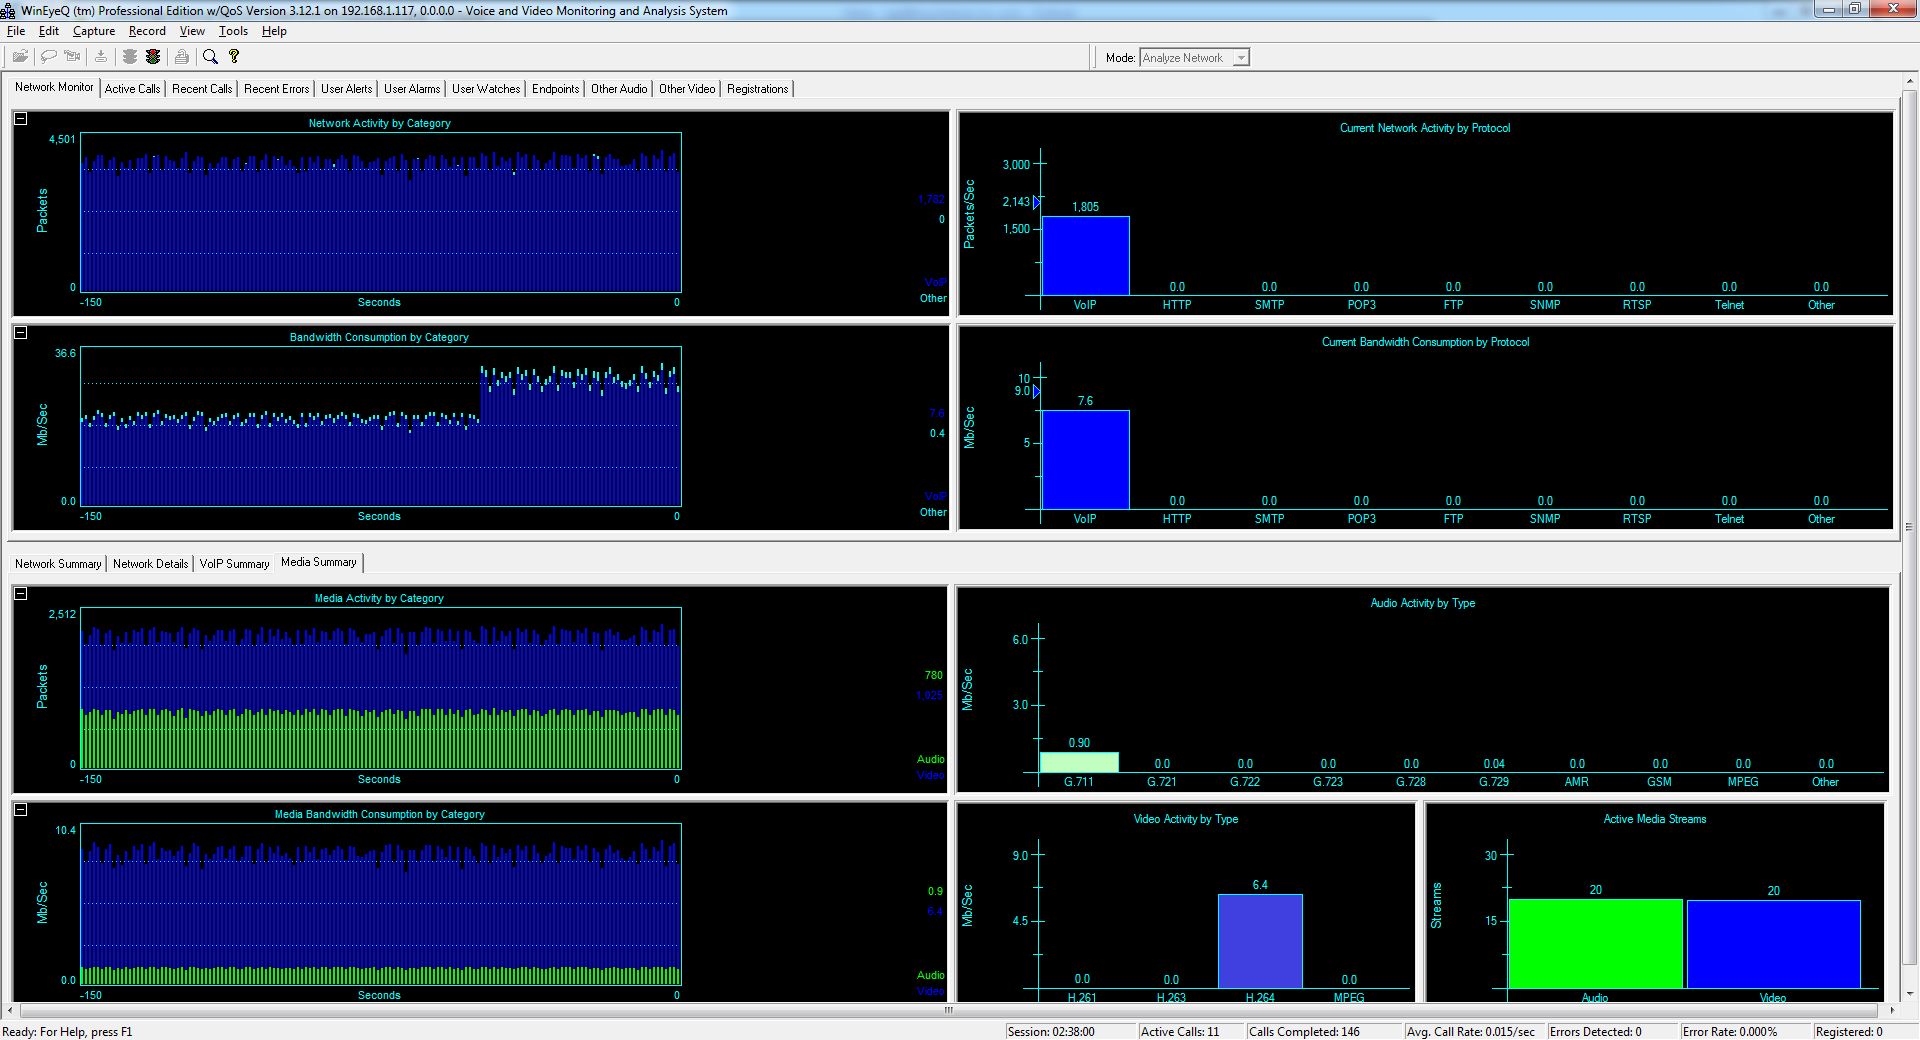Click the H.264 bar in Video Activity chart
The image size is (1920, 1040).
tap(1260, 942)
